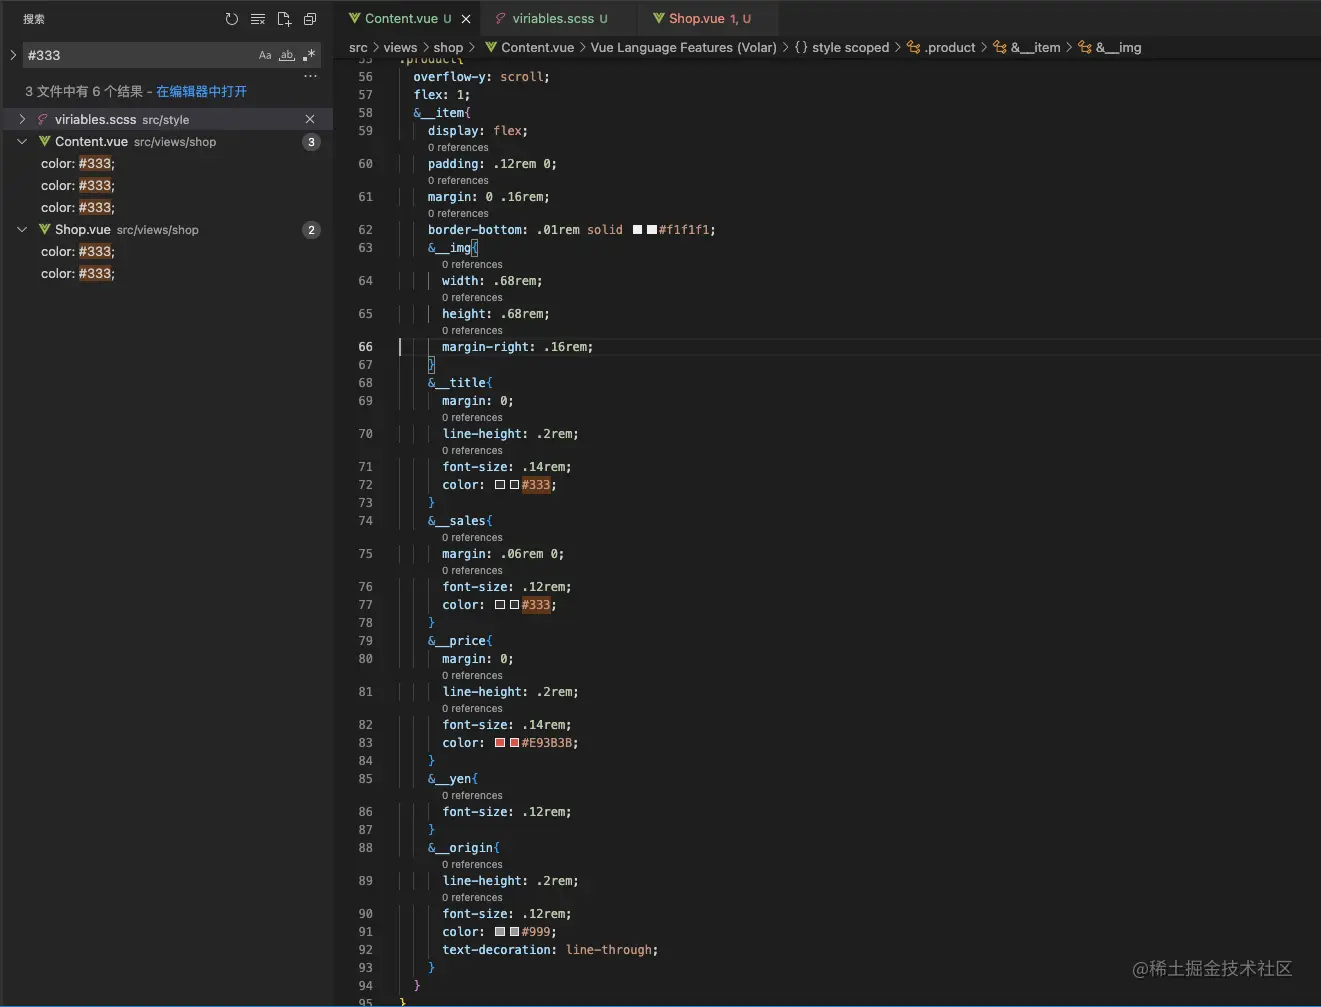
Task: Select third 'color: #333;' result under Content.vue
Action: pos(78,207)
